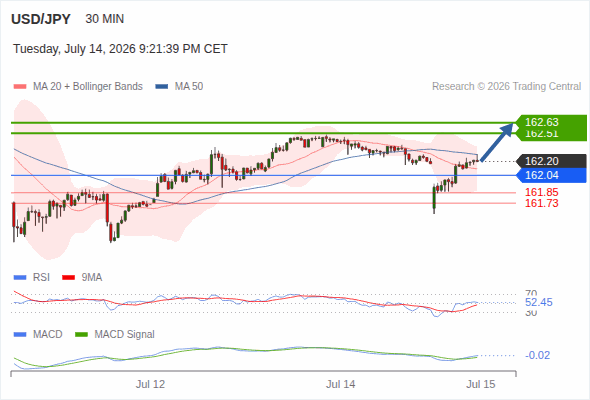The height and width of the screenshot is (400, 590).
Task: Click the MACD legend color swatch
Action: coord(20,335)
